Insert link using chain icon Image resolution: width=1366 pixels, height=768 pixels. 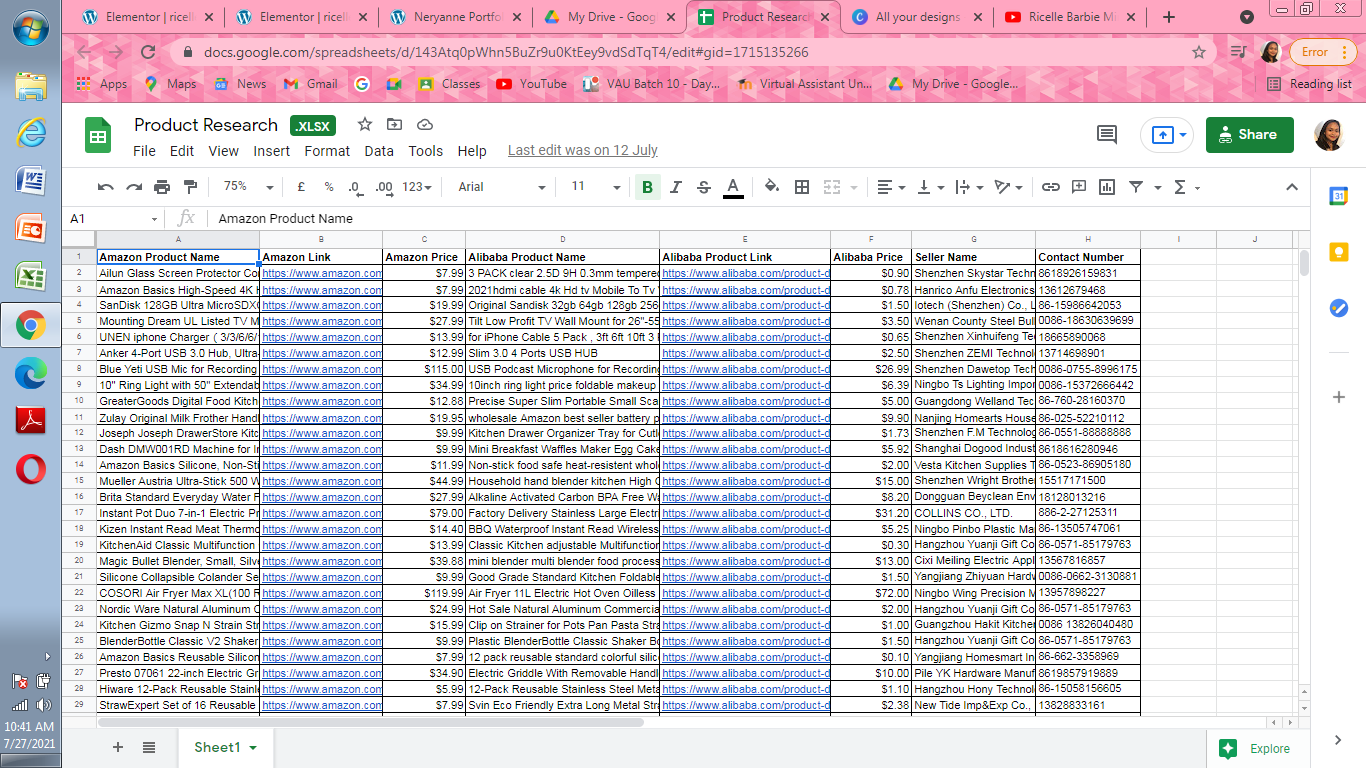point(1050,187)
